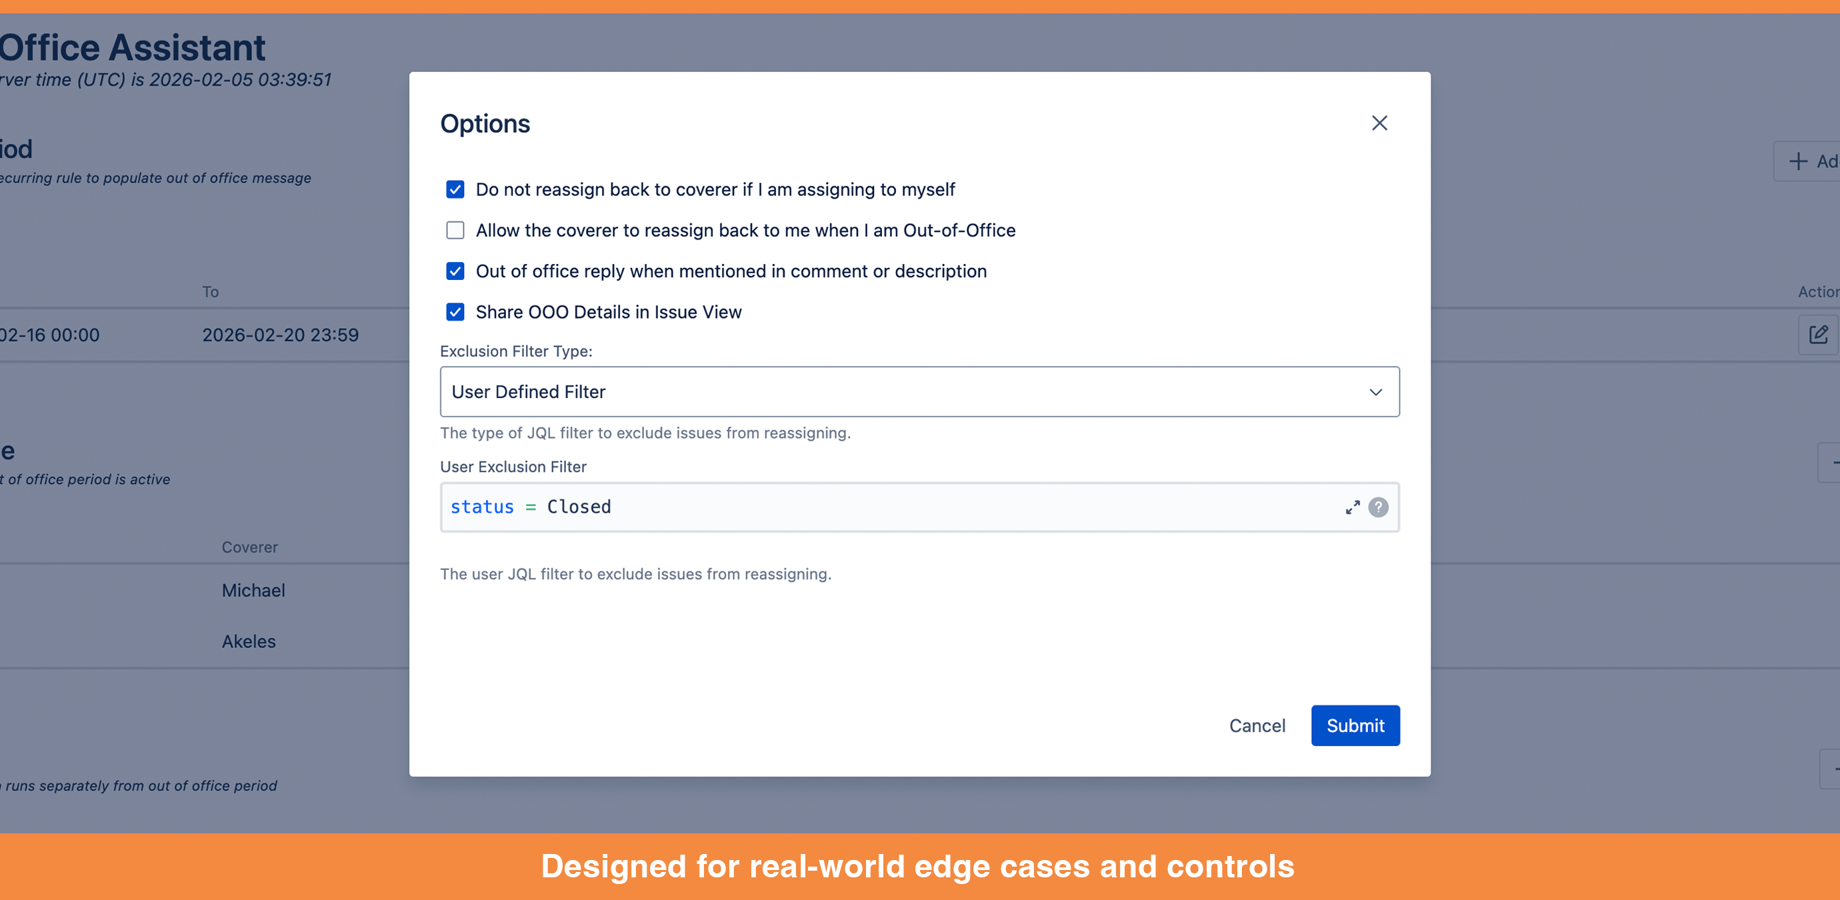1840x900 pixels.
Task: Cancel the Options dialog
Action: pos(1257,725)
